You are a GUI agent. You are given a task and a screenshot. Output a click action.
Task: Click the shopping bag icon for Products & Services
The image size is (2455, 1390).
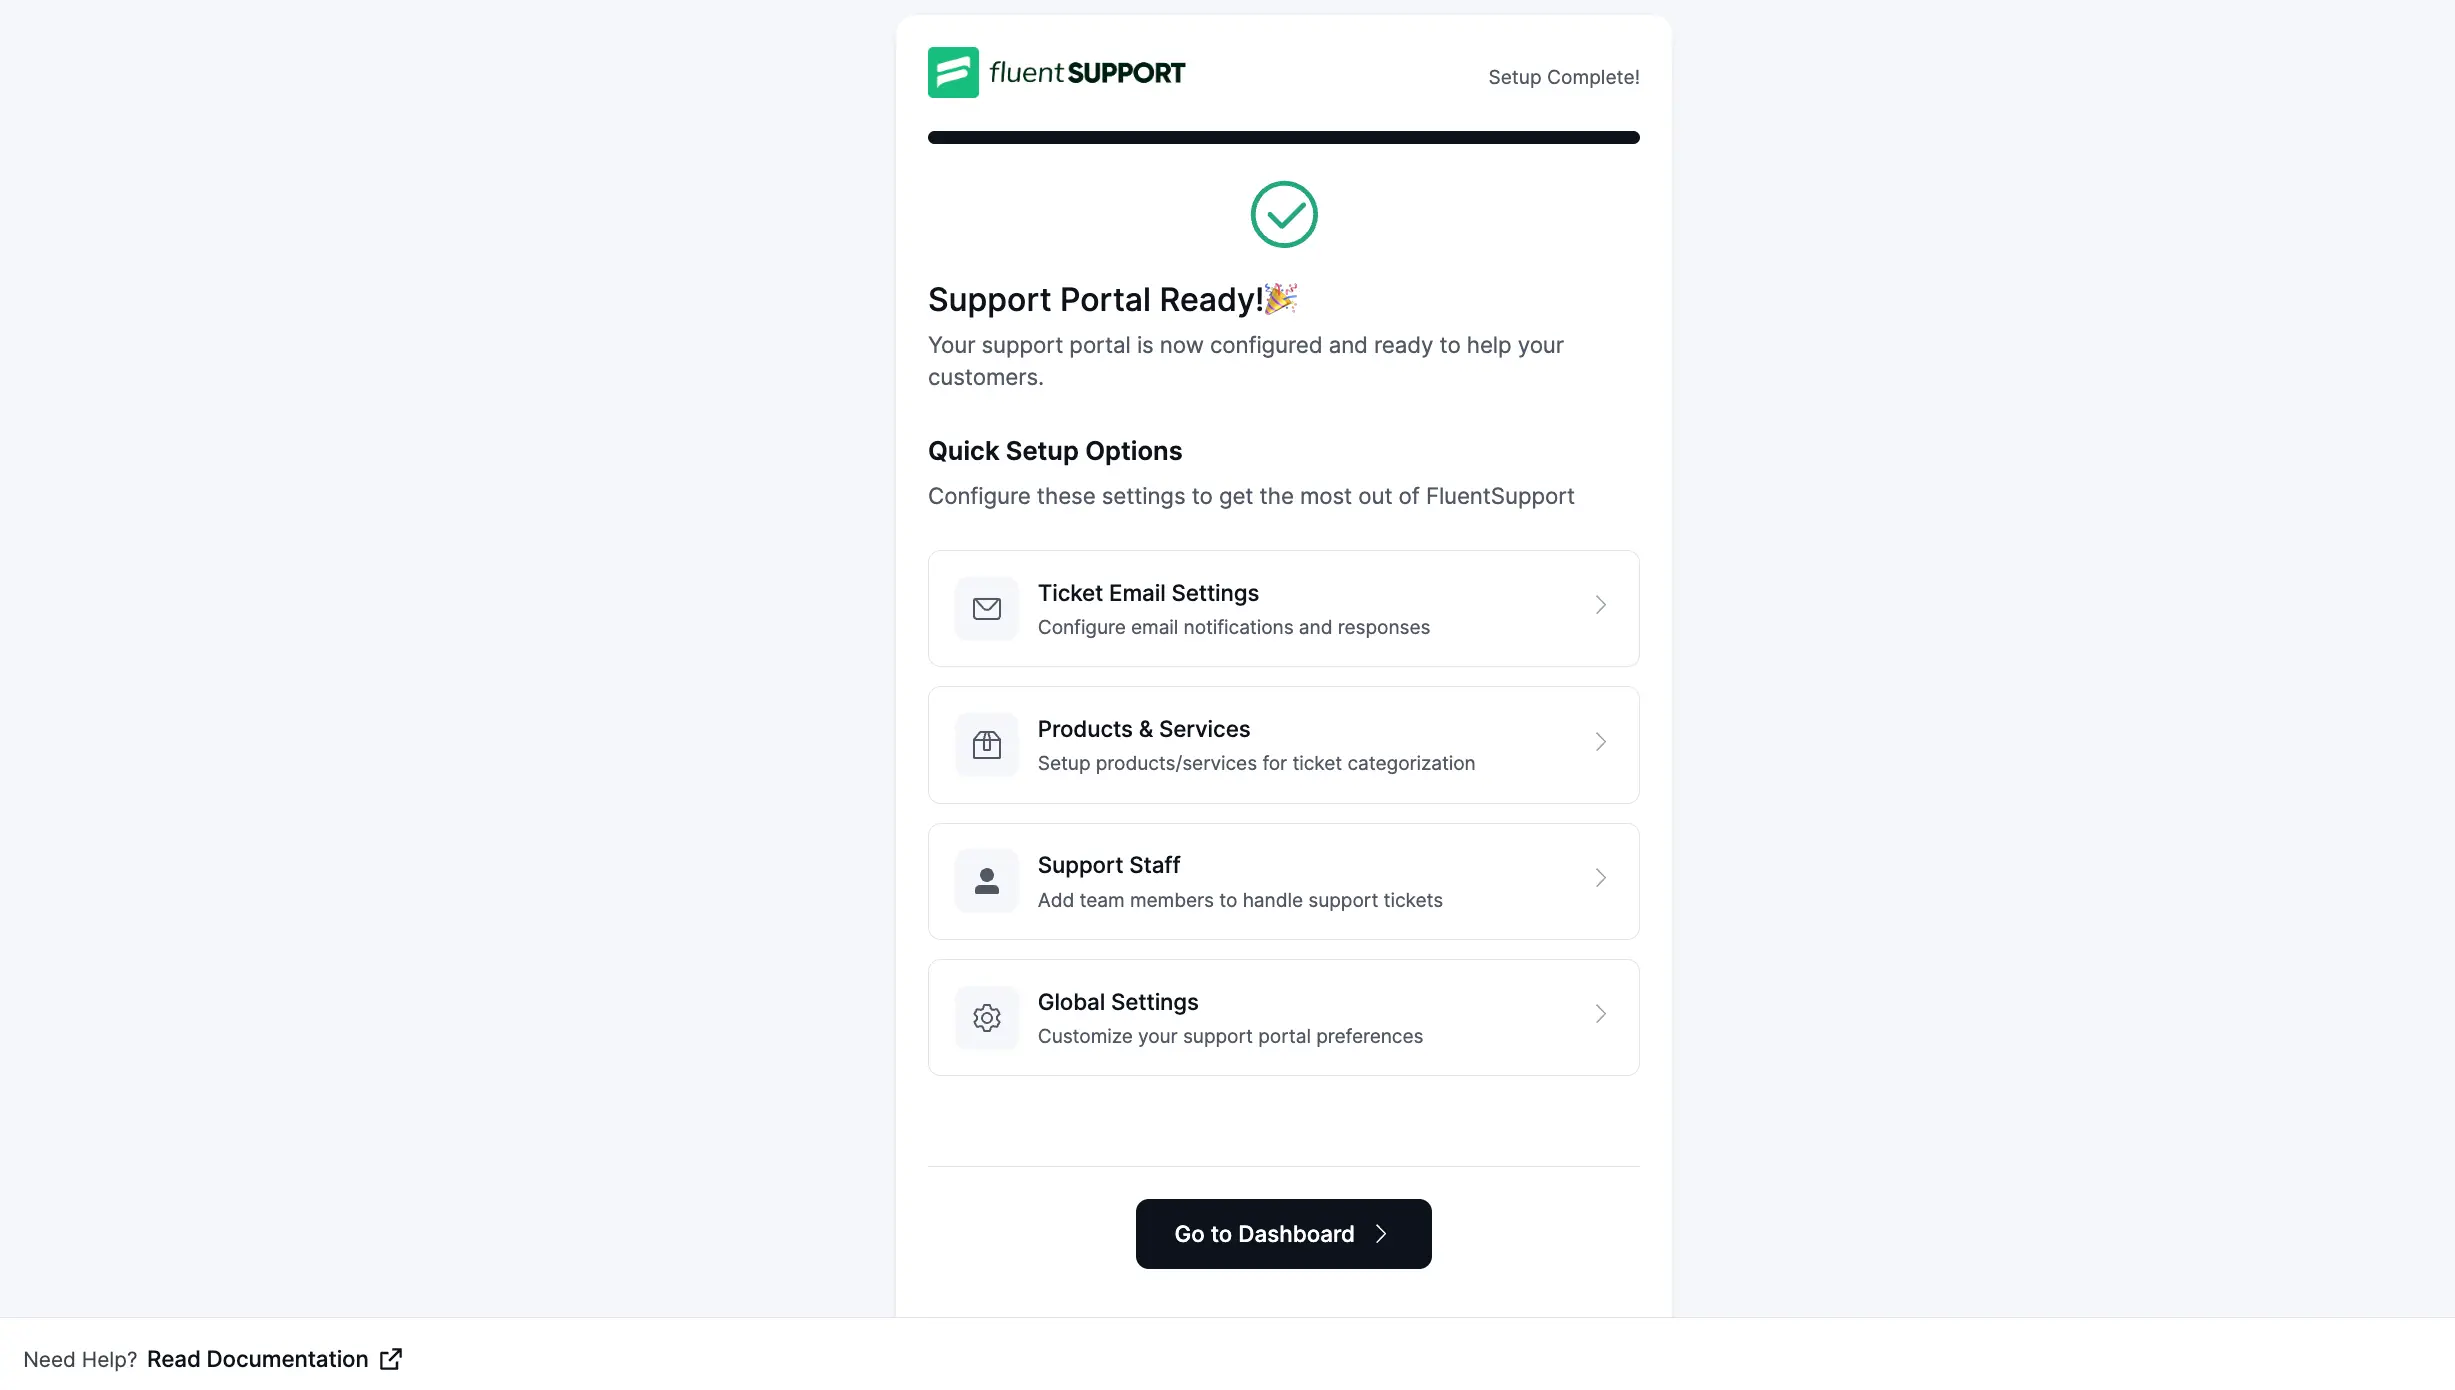pos(986,744)
